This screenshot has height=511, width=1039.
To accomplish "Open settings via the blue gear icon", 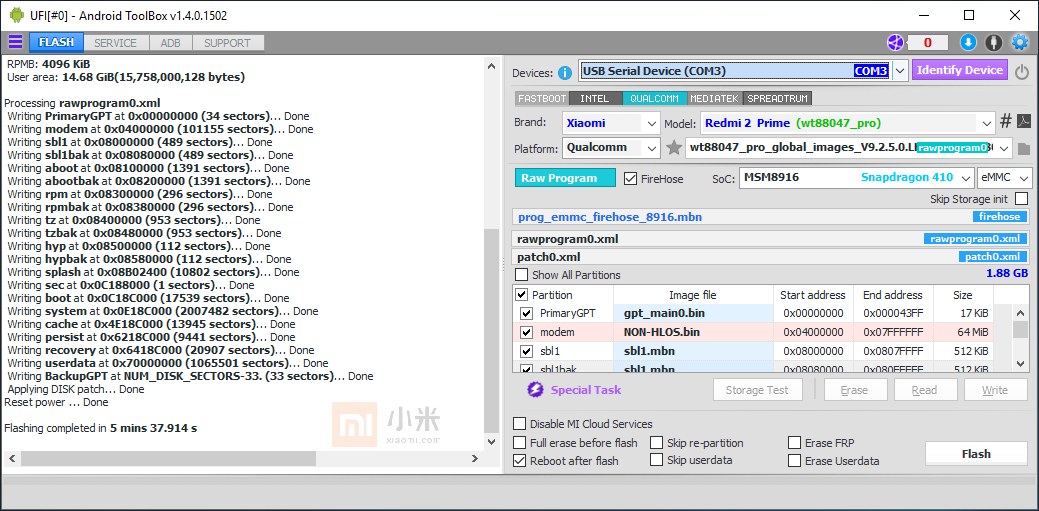I will (1018, 42).
